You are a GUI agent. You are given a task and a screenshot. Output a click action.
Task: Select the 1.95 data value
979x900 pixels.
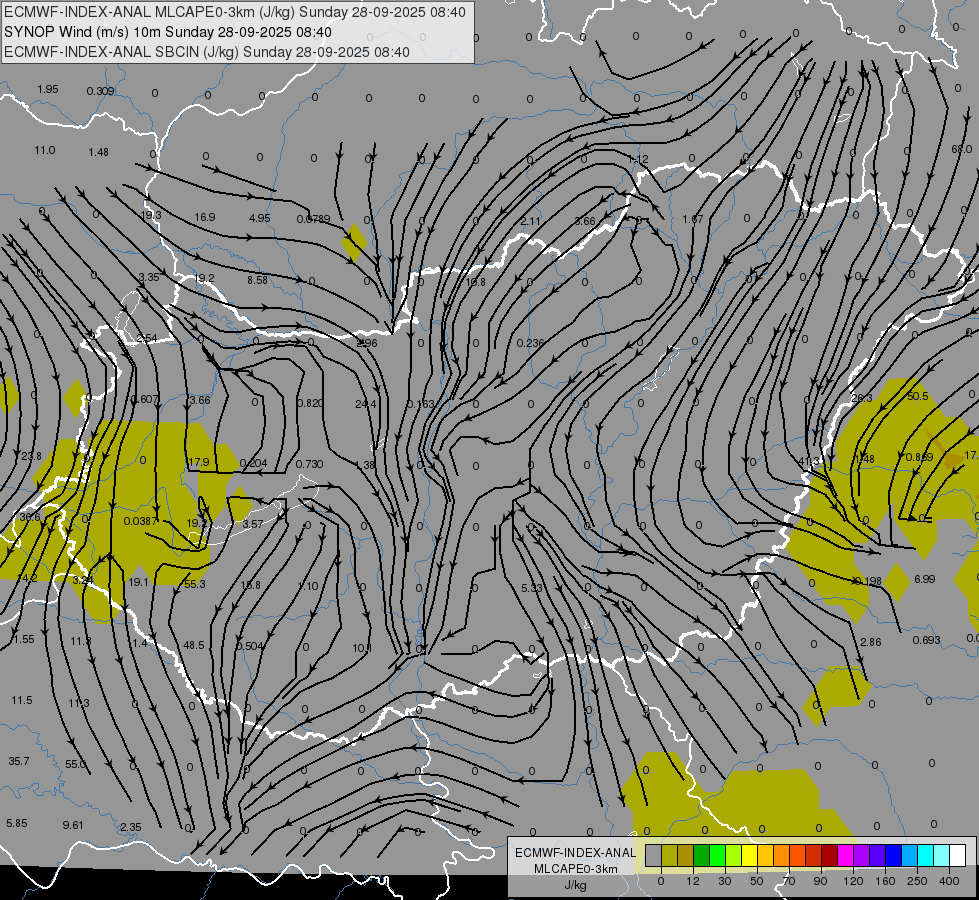click(48, 89)
